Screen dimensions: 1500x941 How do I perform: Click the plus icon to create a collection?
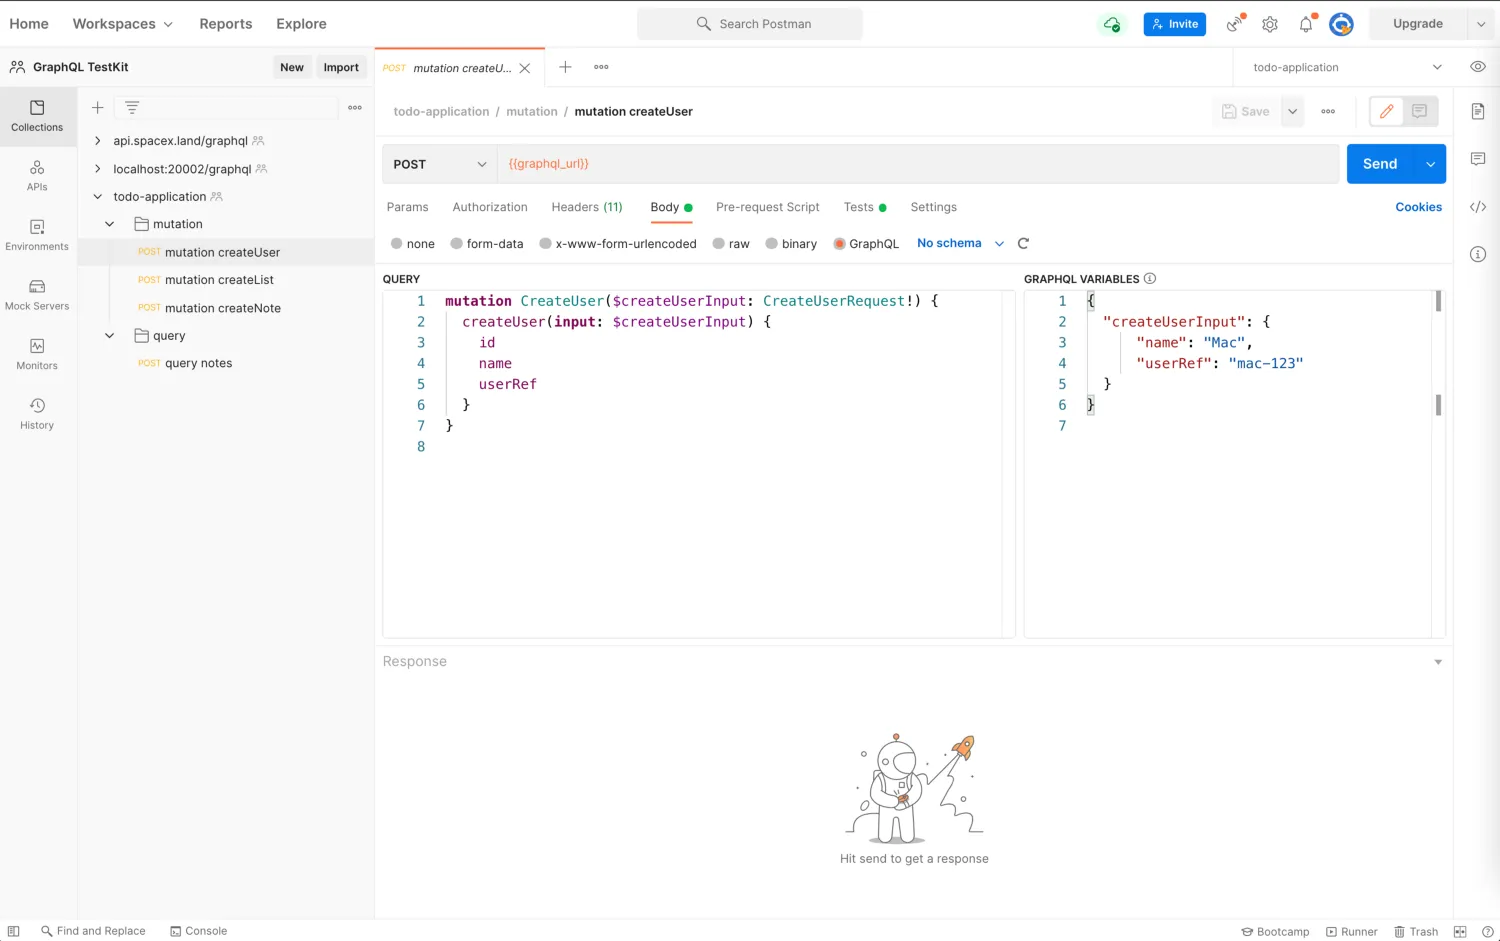tap(98, 107)
